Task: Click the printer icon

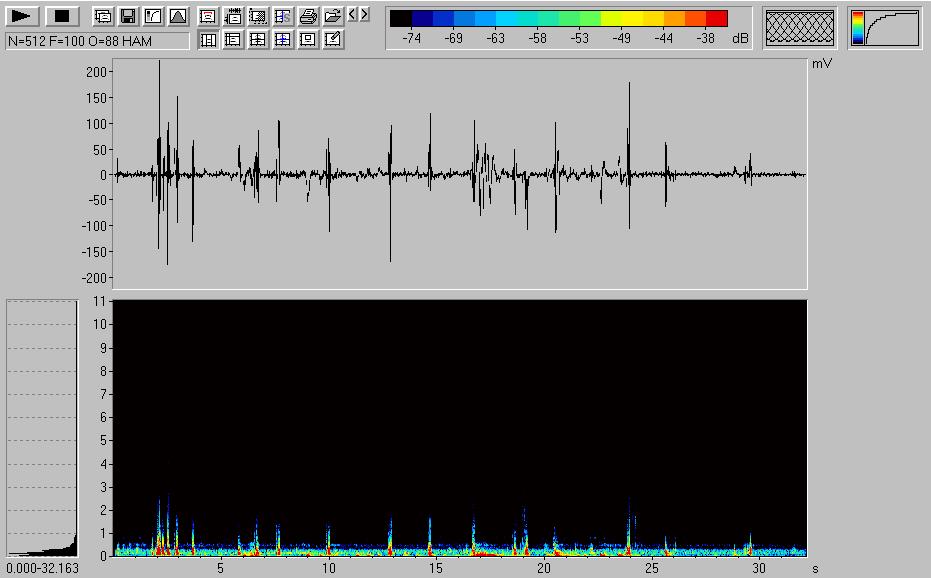Action: pyautogui.click(x=309, y=16)
